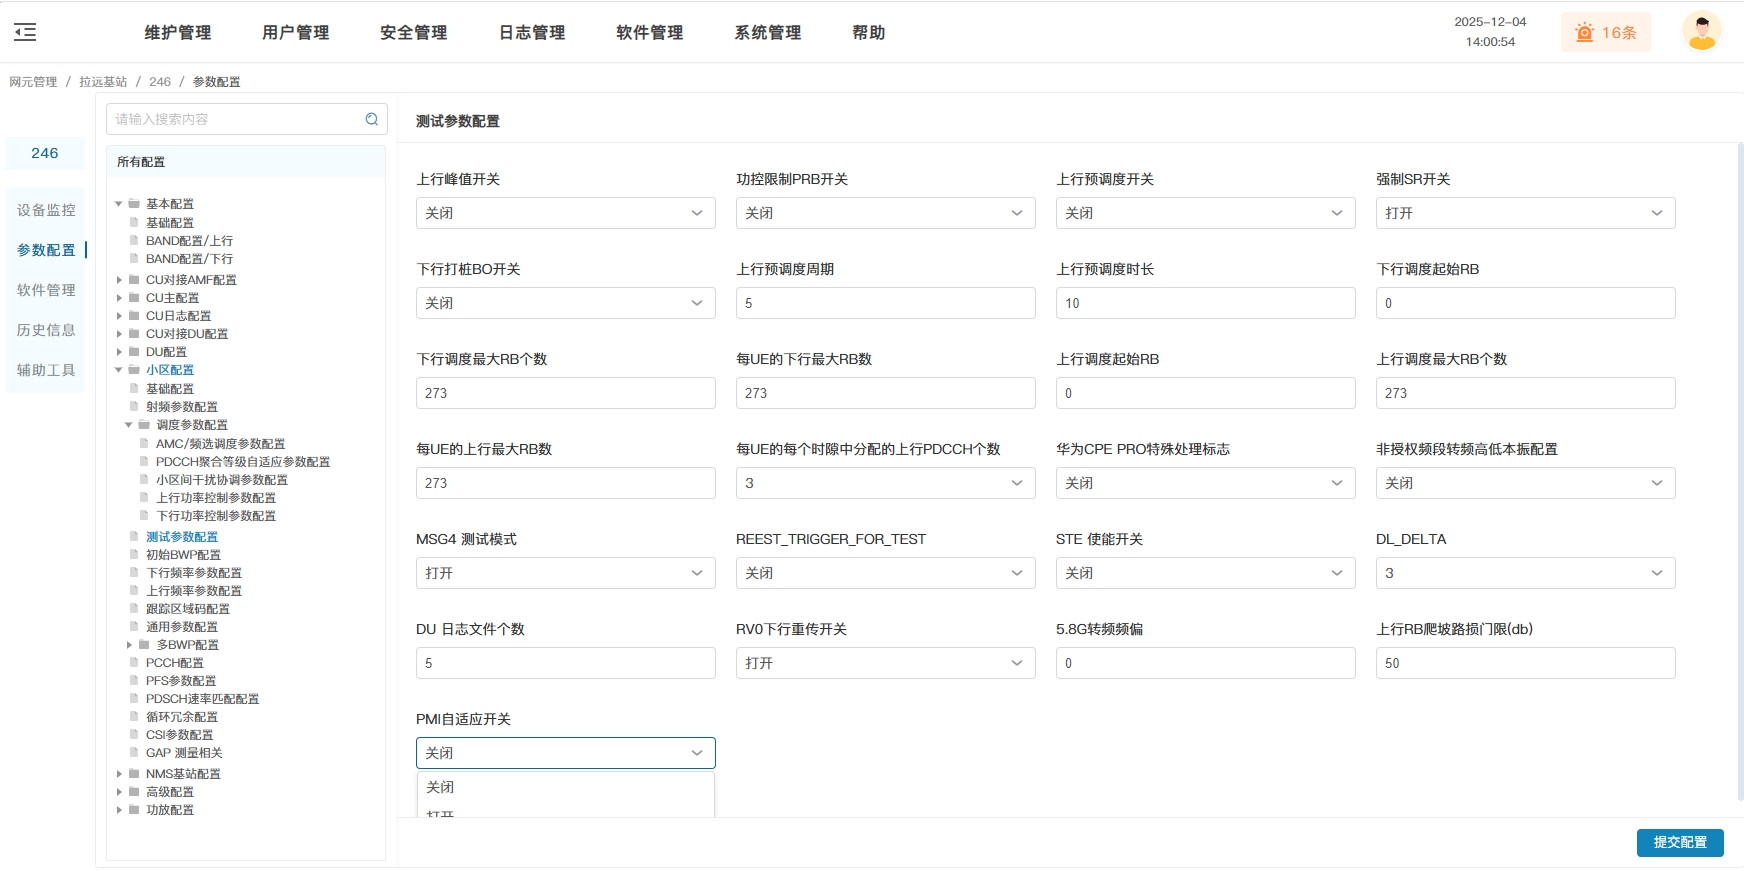Click the 小区配置 folder icon
Viewport: 1744px width, 871px height.
coord(134,370)
